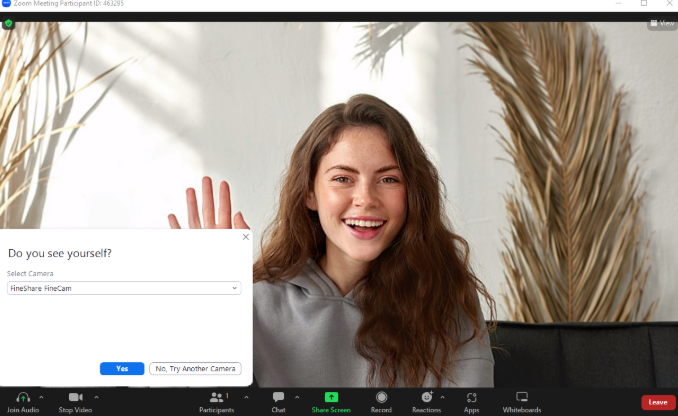Click the Zoom logo in title bar
The image size is (678, 416).
coord(6,3)
